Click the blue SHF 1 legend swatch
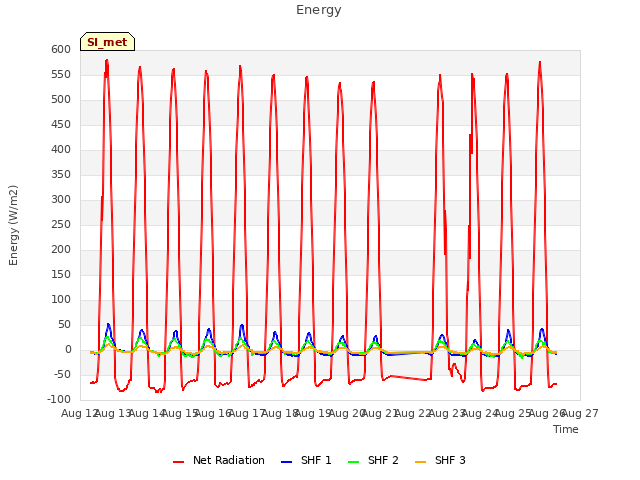This screenshot has width=640, height=480. pos(287,462)
